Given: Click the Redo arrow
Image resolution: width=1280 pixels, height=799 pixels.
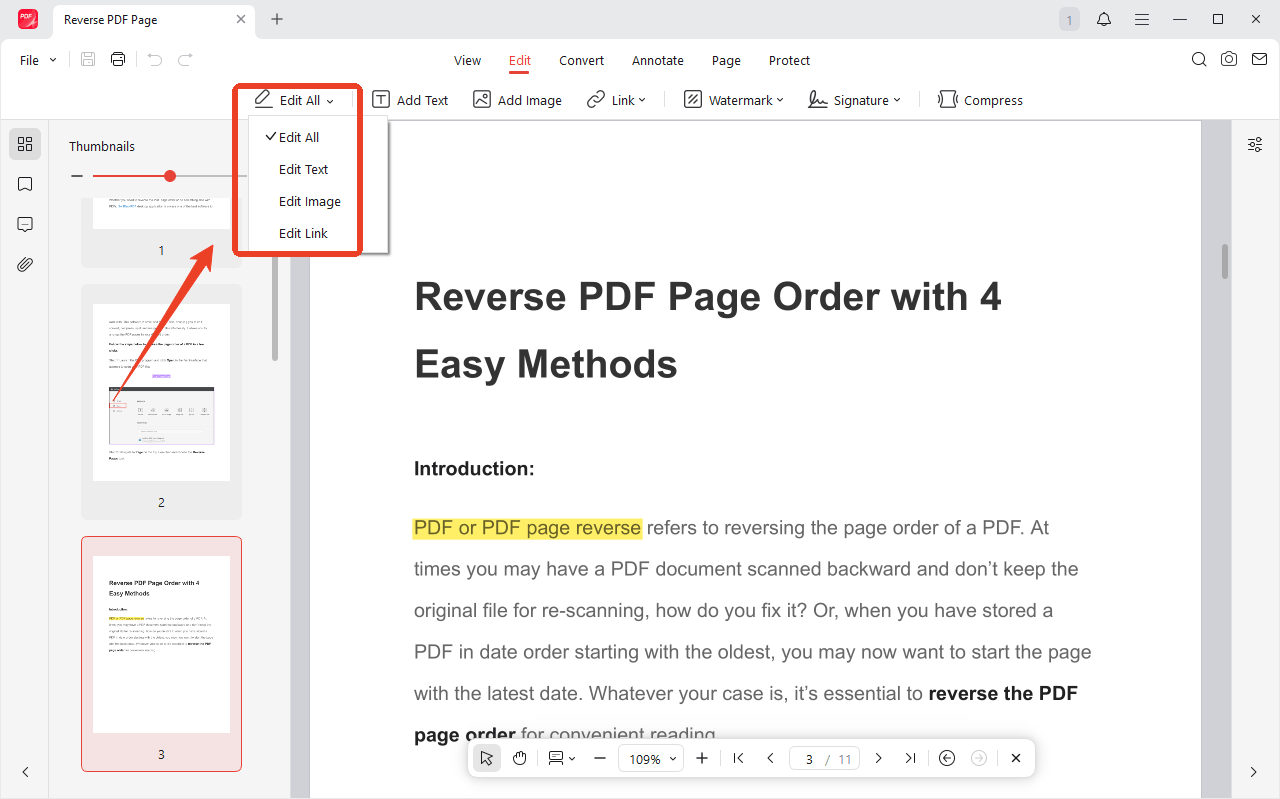Looking at the screenshot, I should click(x=185, y=60).
